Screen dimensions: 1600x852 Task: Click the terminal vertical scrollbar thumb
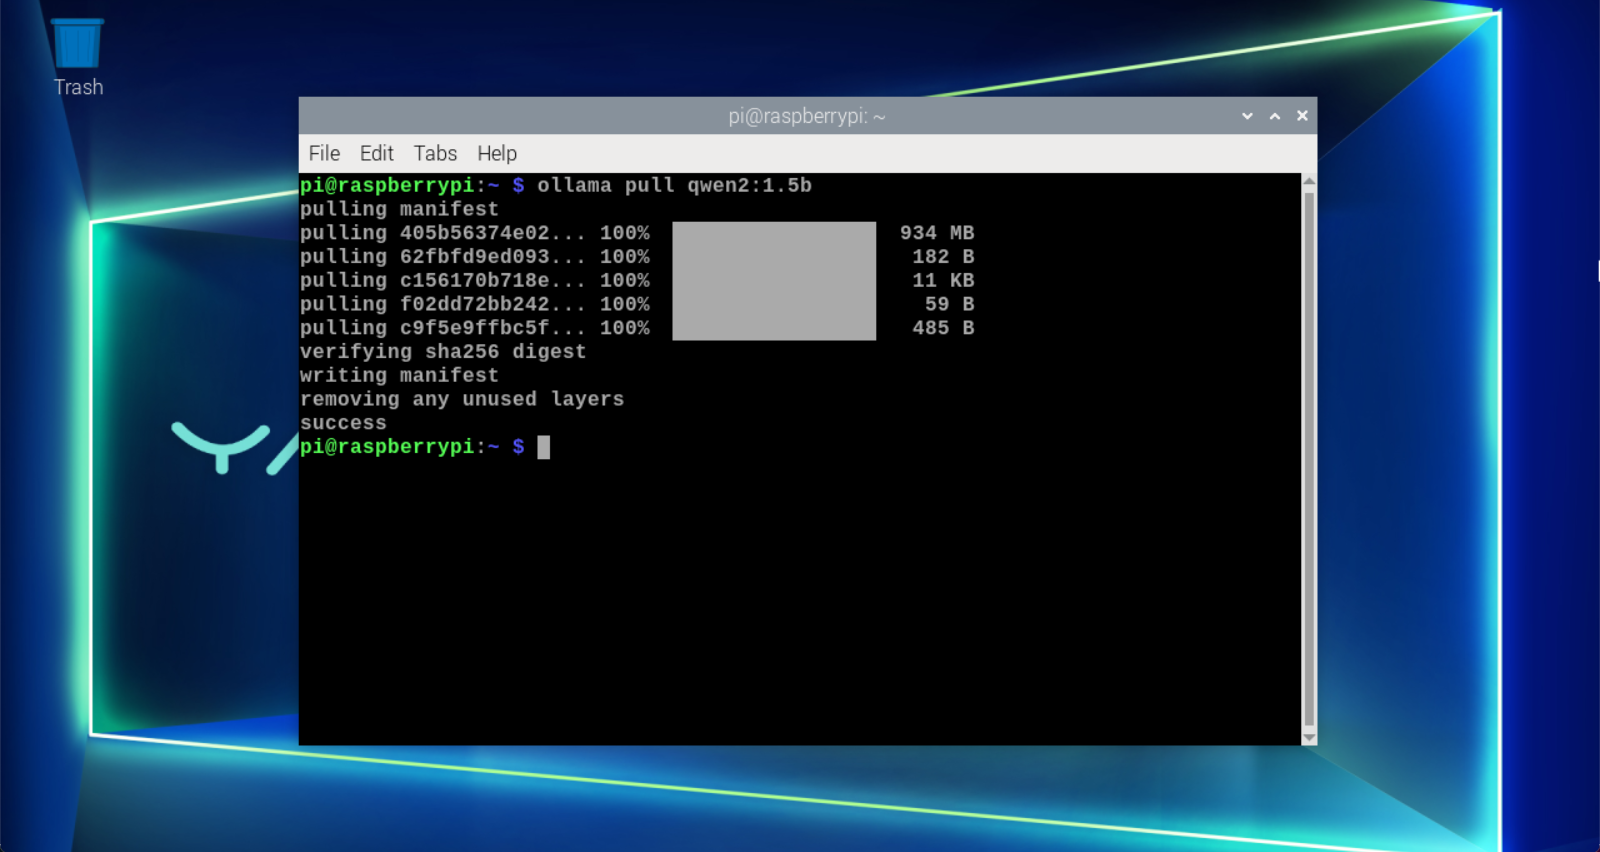[x=1309, y=460]
